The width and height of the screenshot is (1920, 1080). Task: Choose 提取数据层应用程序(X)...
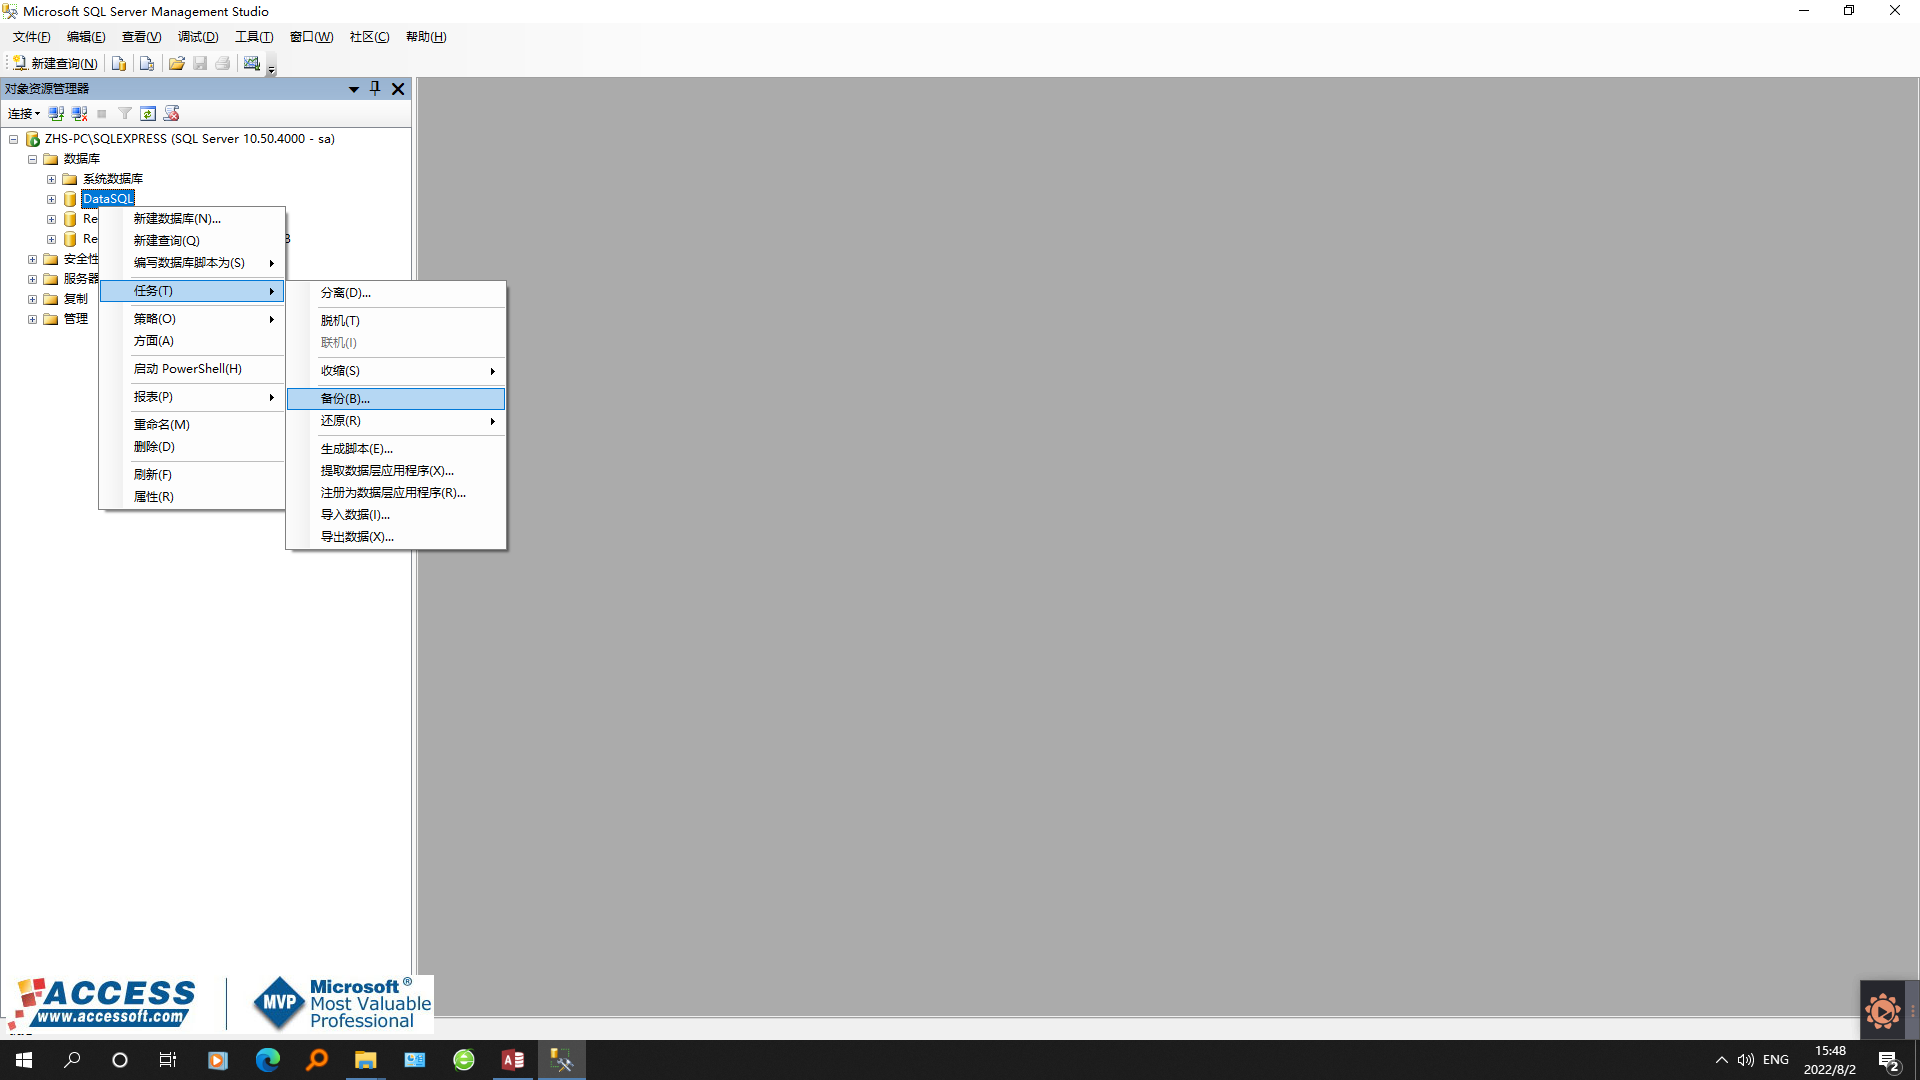(396, 471)
